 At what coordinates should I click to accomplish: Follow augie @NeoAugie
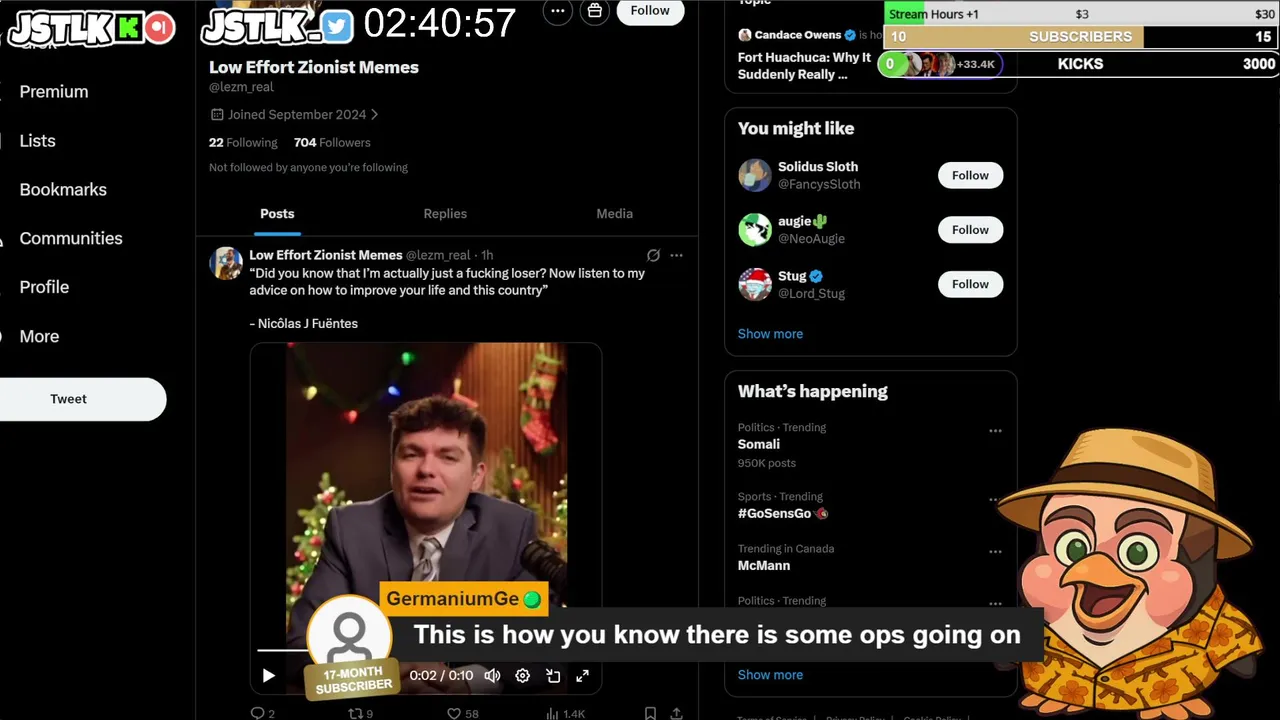click(x=970, y=229)
